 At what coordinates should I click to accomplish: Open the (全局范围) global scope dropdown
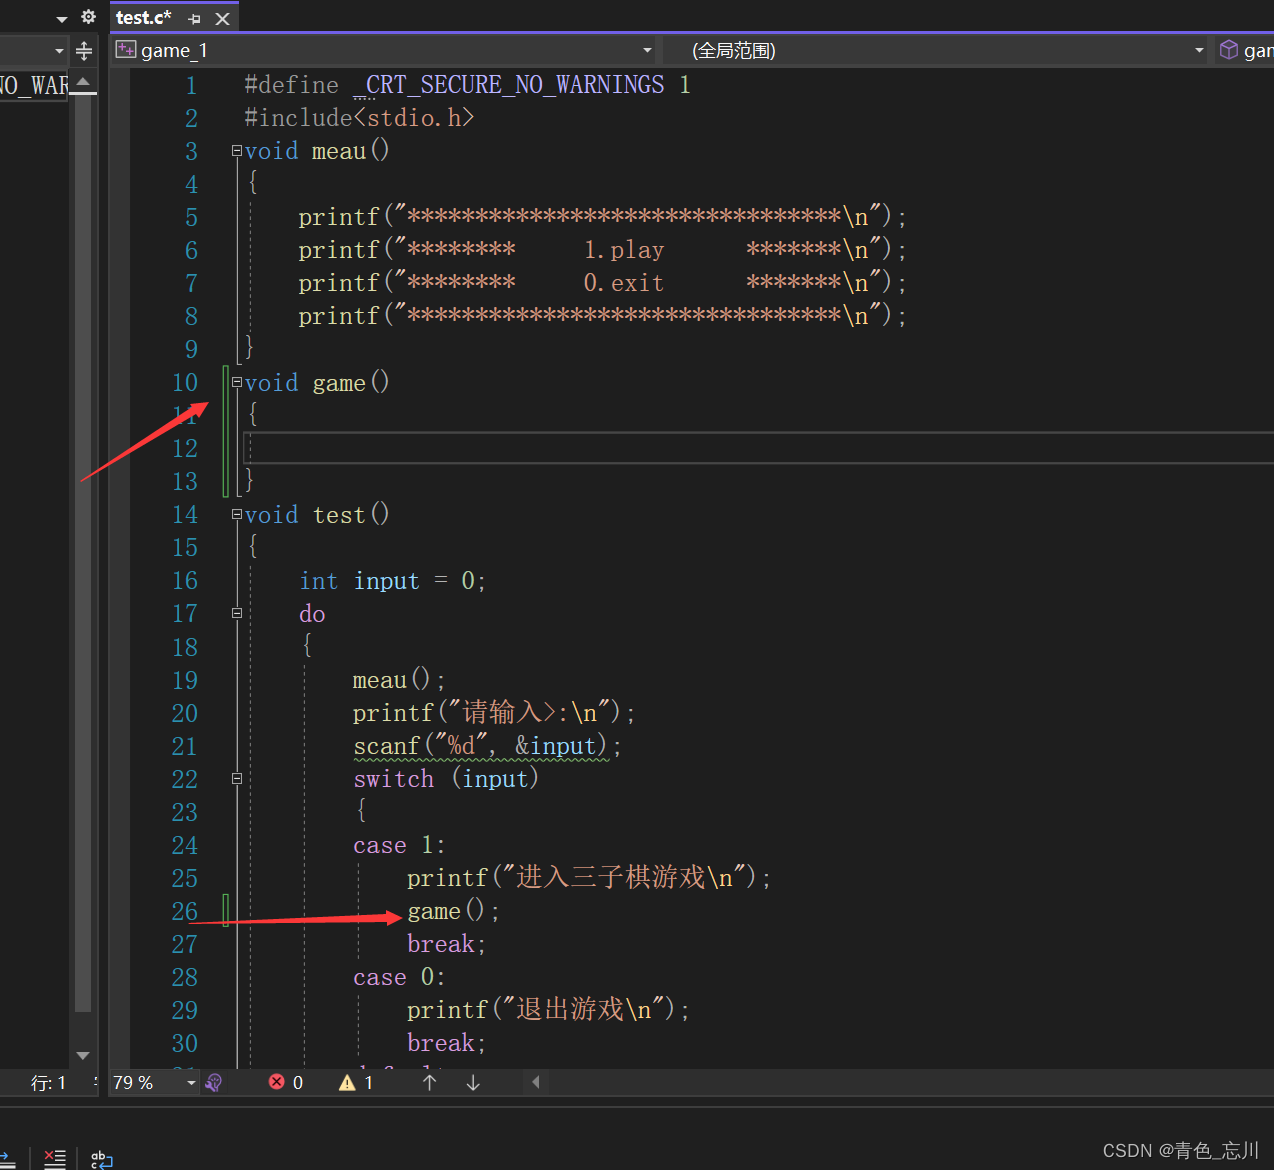pyautogui.click(x=1199, y=50)
